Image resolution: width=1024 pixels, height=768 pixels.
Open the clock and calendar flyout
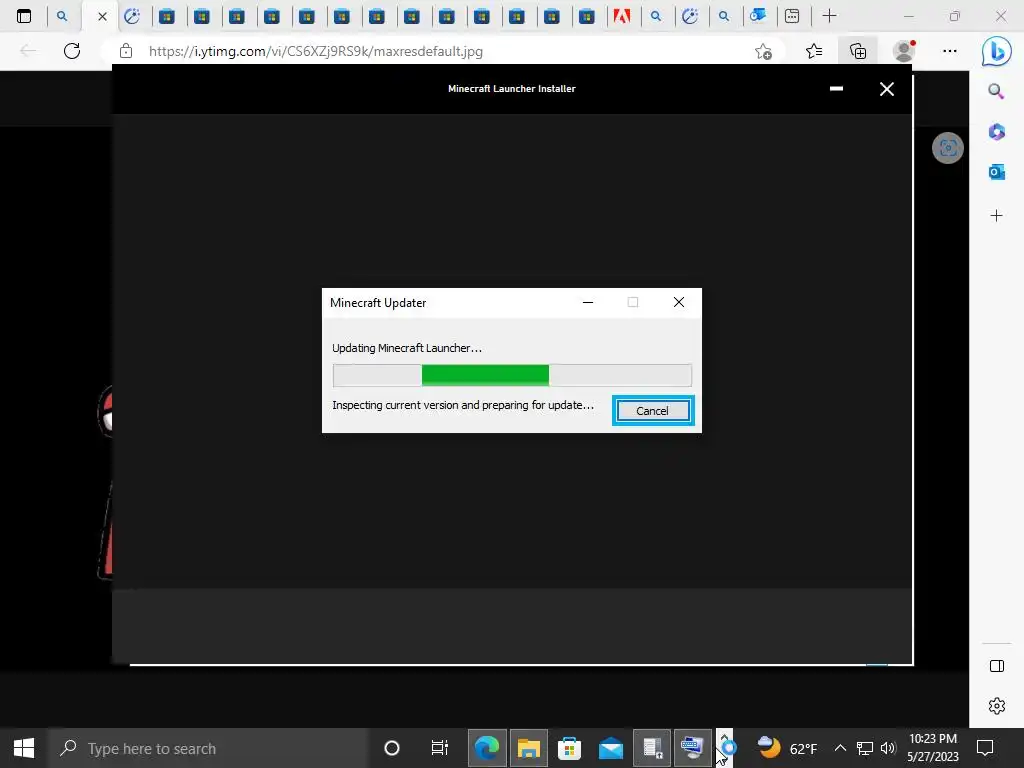pos(933,748)
